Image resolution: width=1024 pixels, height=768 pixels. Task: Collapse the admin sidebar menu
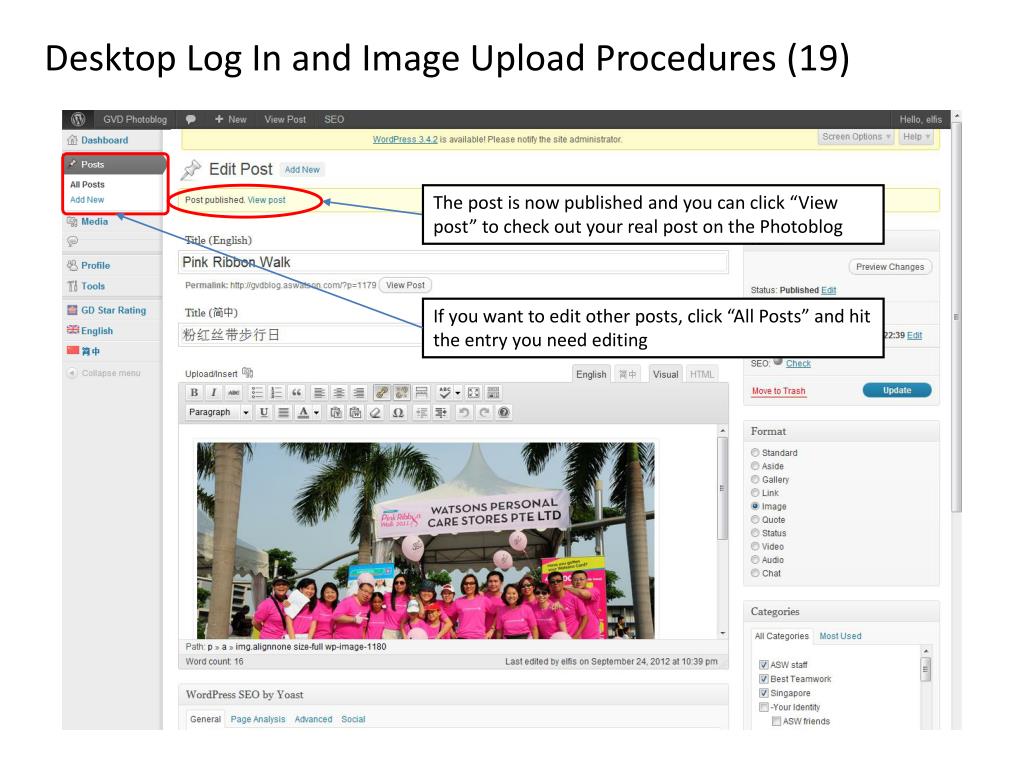(104, 373)
